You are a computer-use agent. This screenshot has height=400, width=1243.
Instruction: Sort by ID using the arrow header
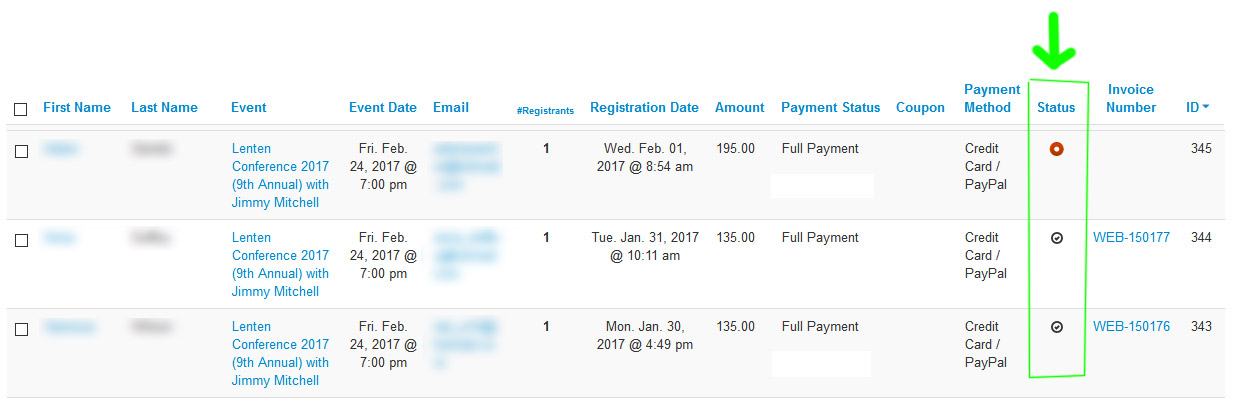(x=1197, y=107)
